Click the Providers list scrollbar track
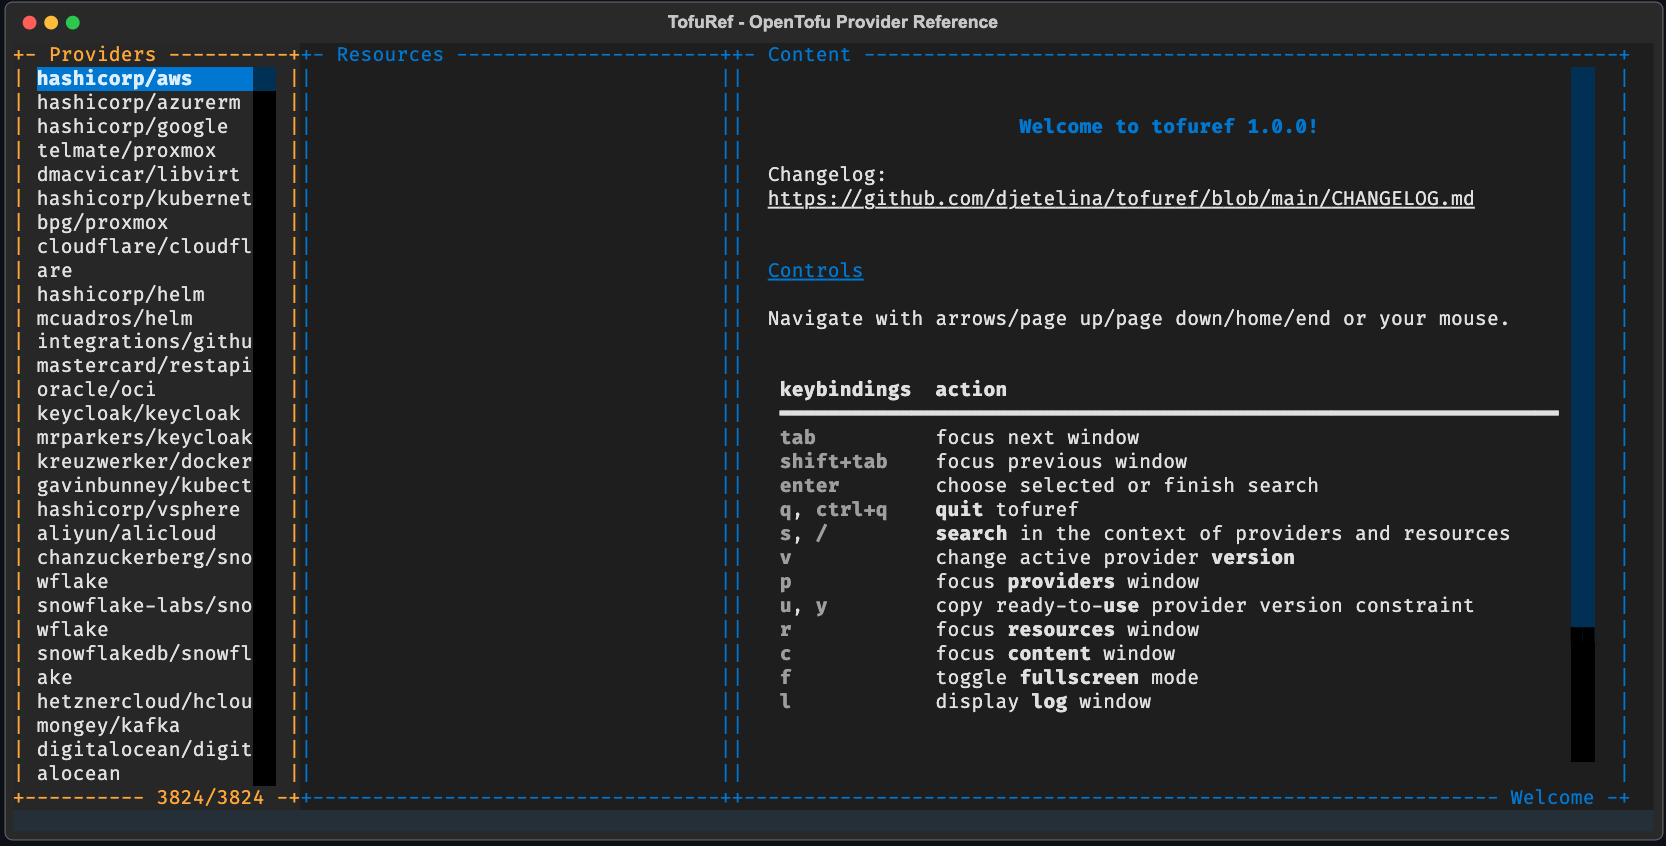Viewport: 1666px width, 846px height. click(264, 440)
